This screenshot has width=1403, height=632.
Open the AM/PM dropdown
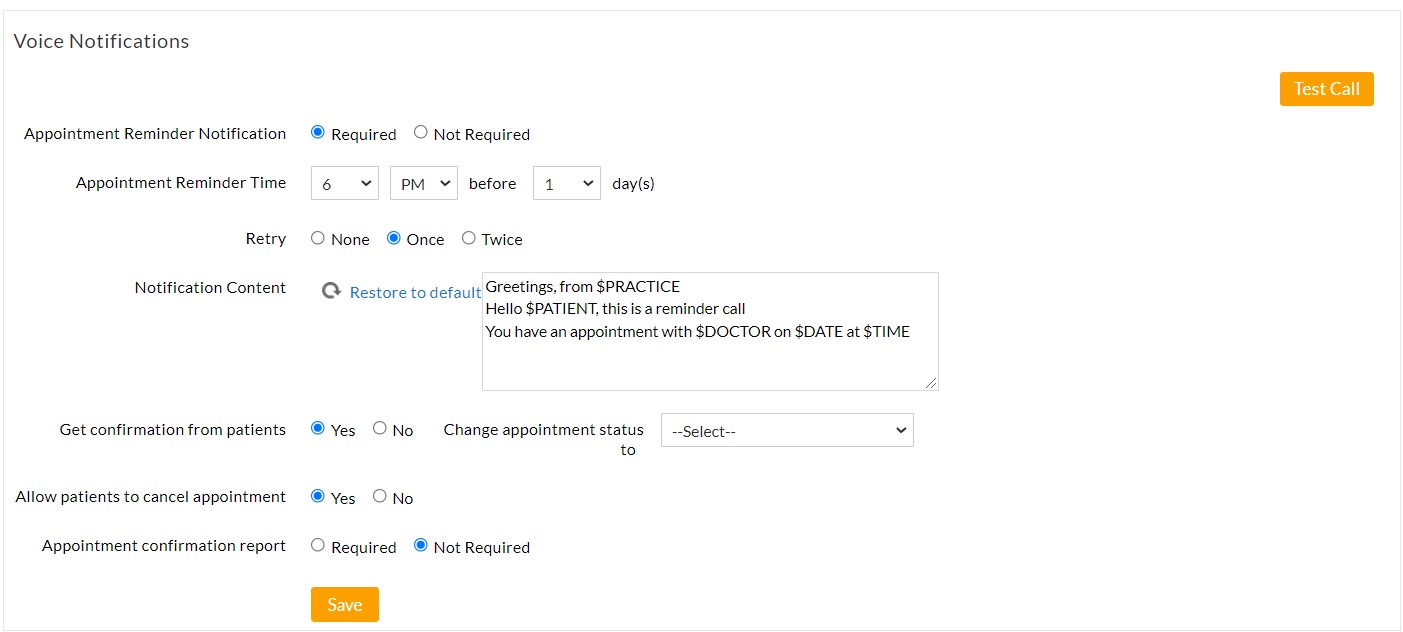pyautogui.click(x=423, y=183)
